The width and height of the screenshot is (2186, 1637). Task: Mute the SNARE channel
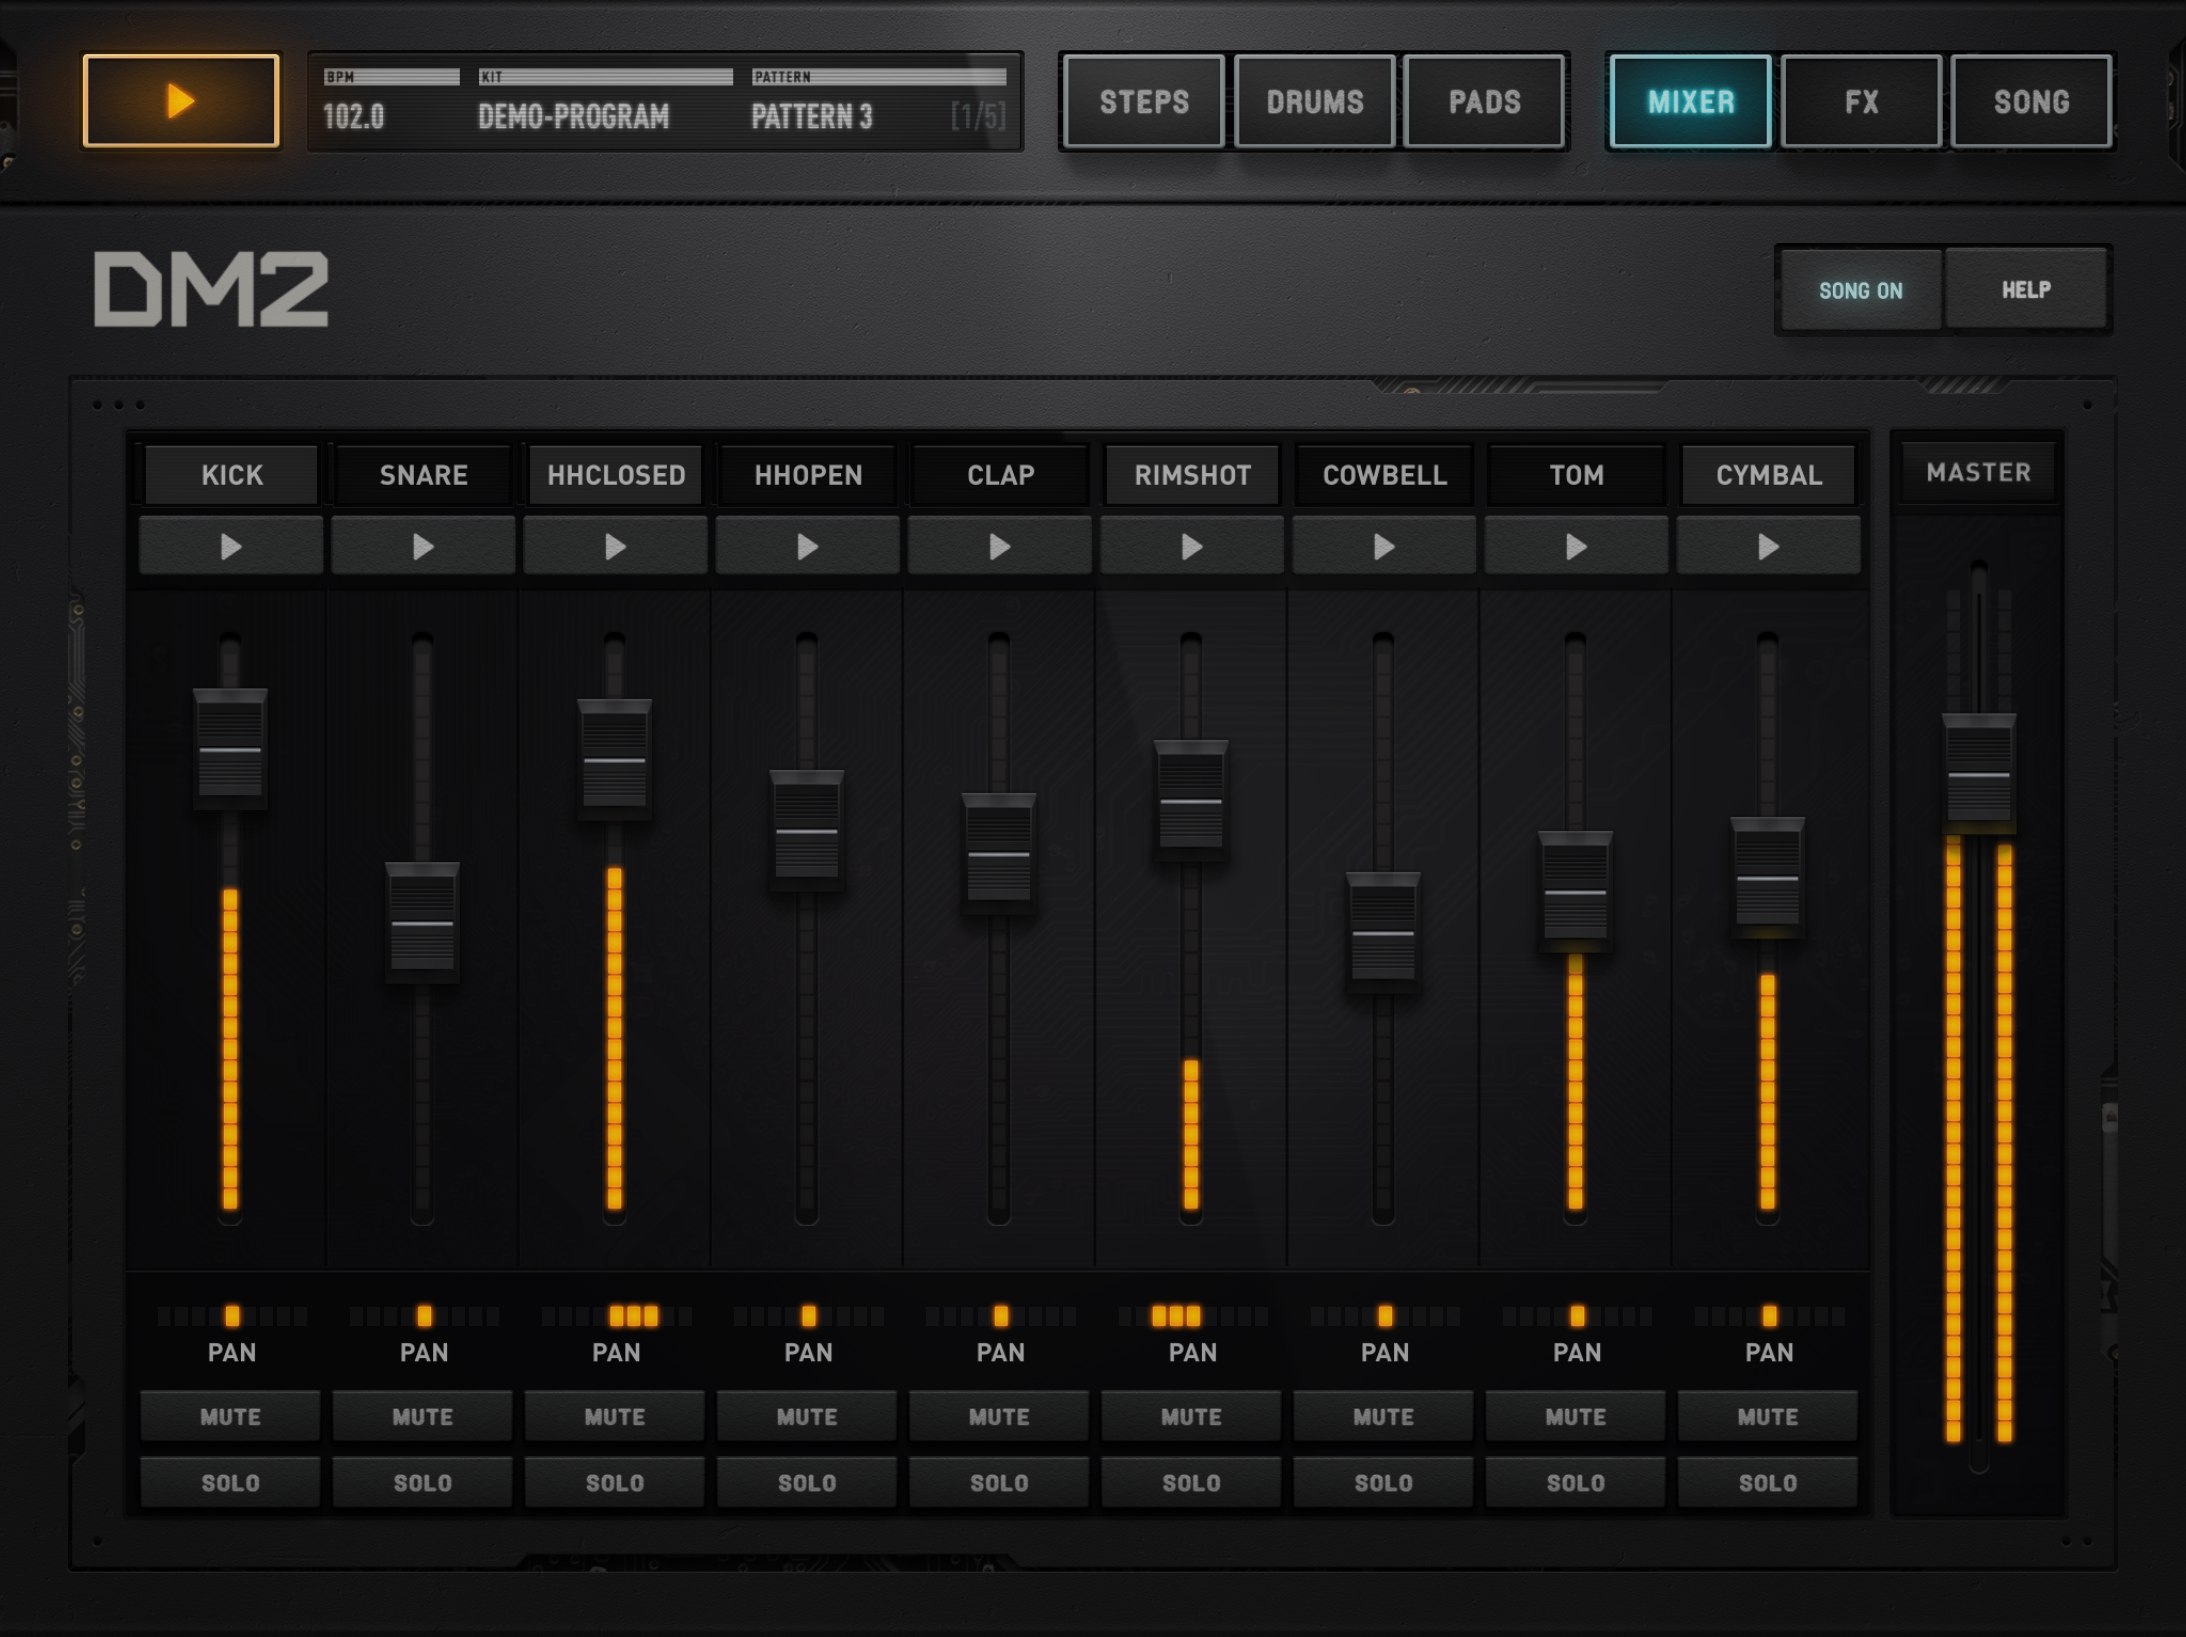[423, 1416]
